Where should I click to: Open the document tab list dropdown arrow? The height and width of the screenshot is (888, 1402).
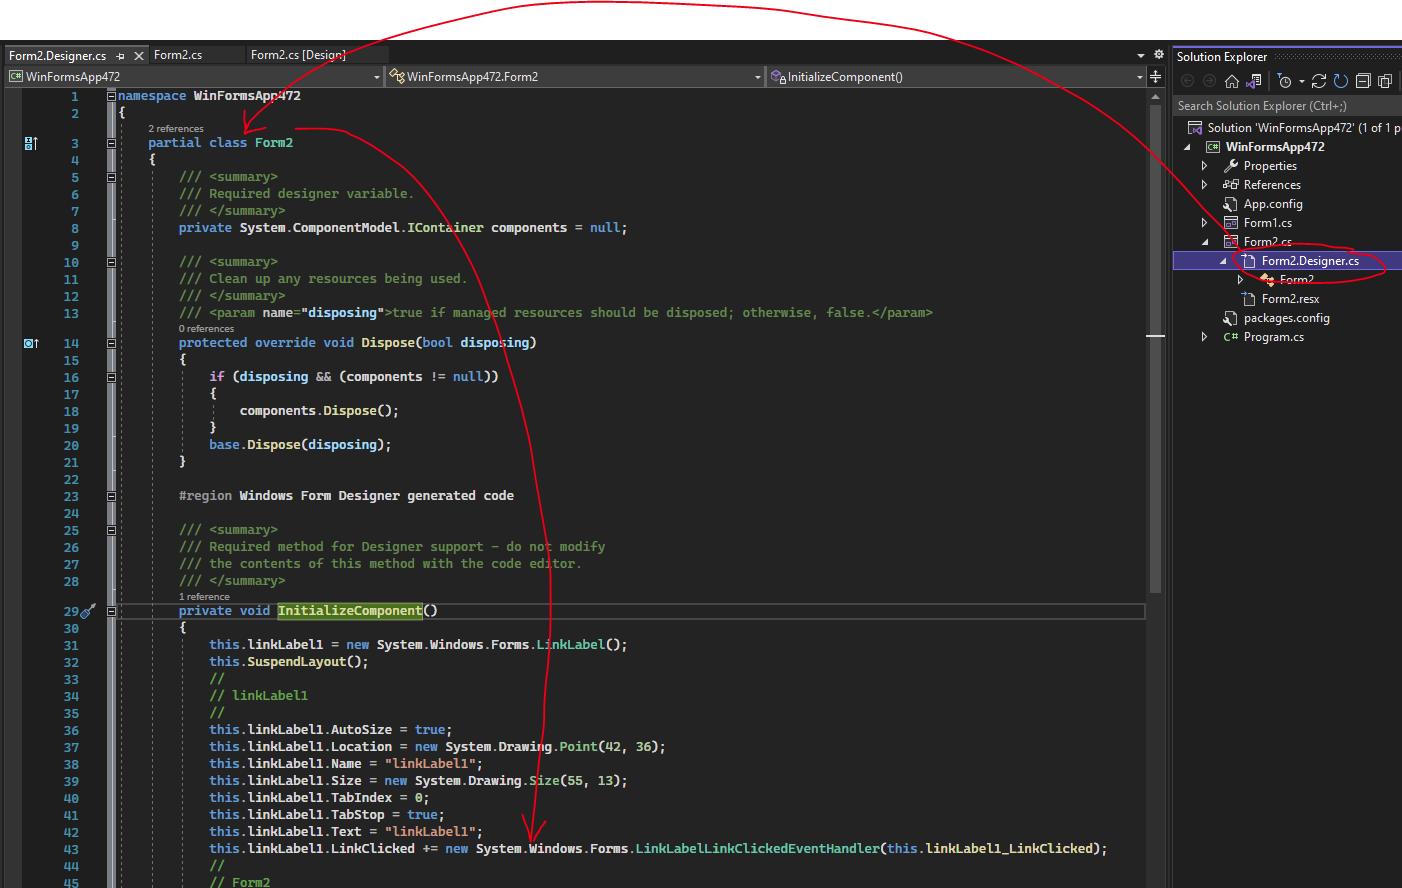tap(1141, 56)
